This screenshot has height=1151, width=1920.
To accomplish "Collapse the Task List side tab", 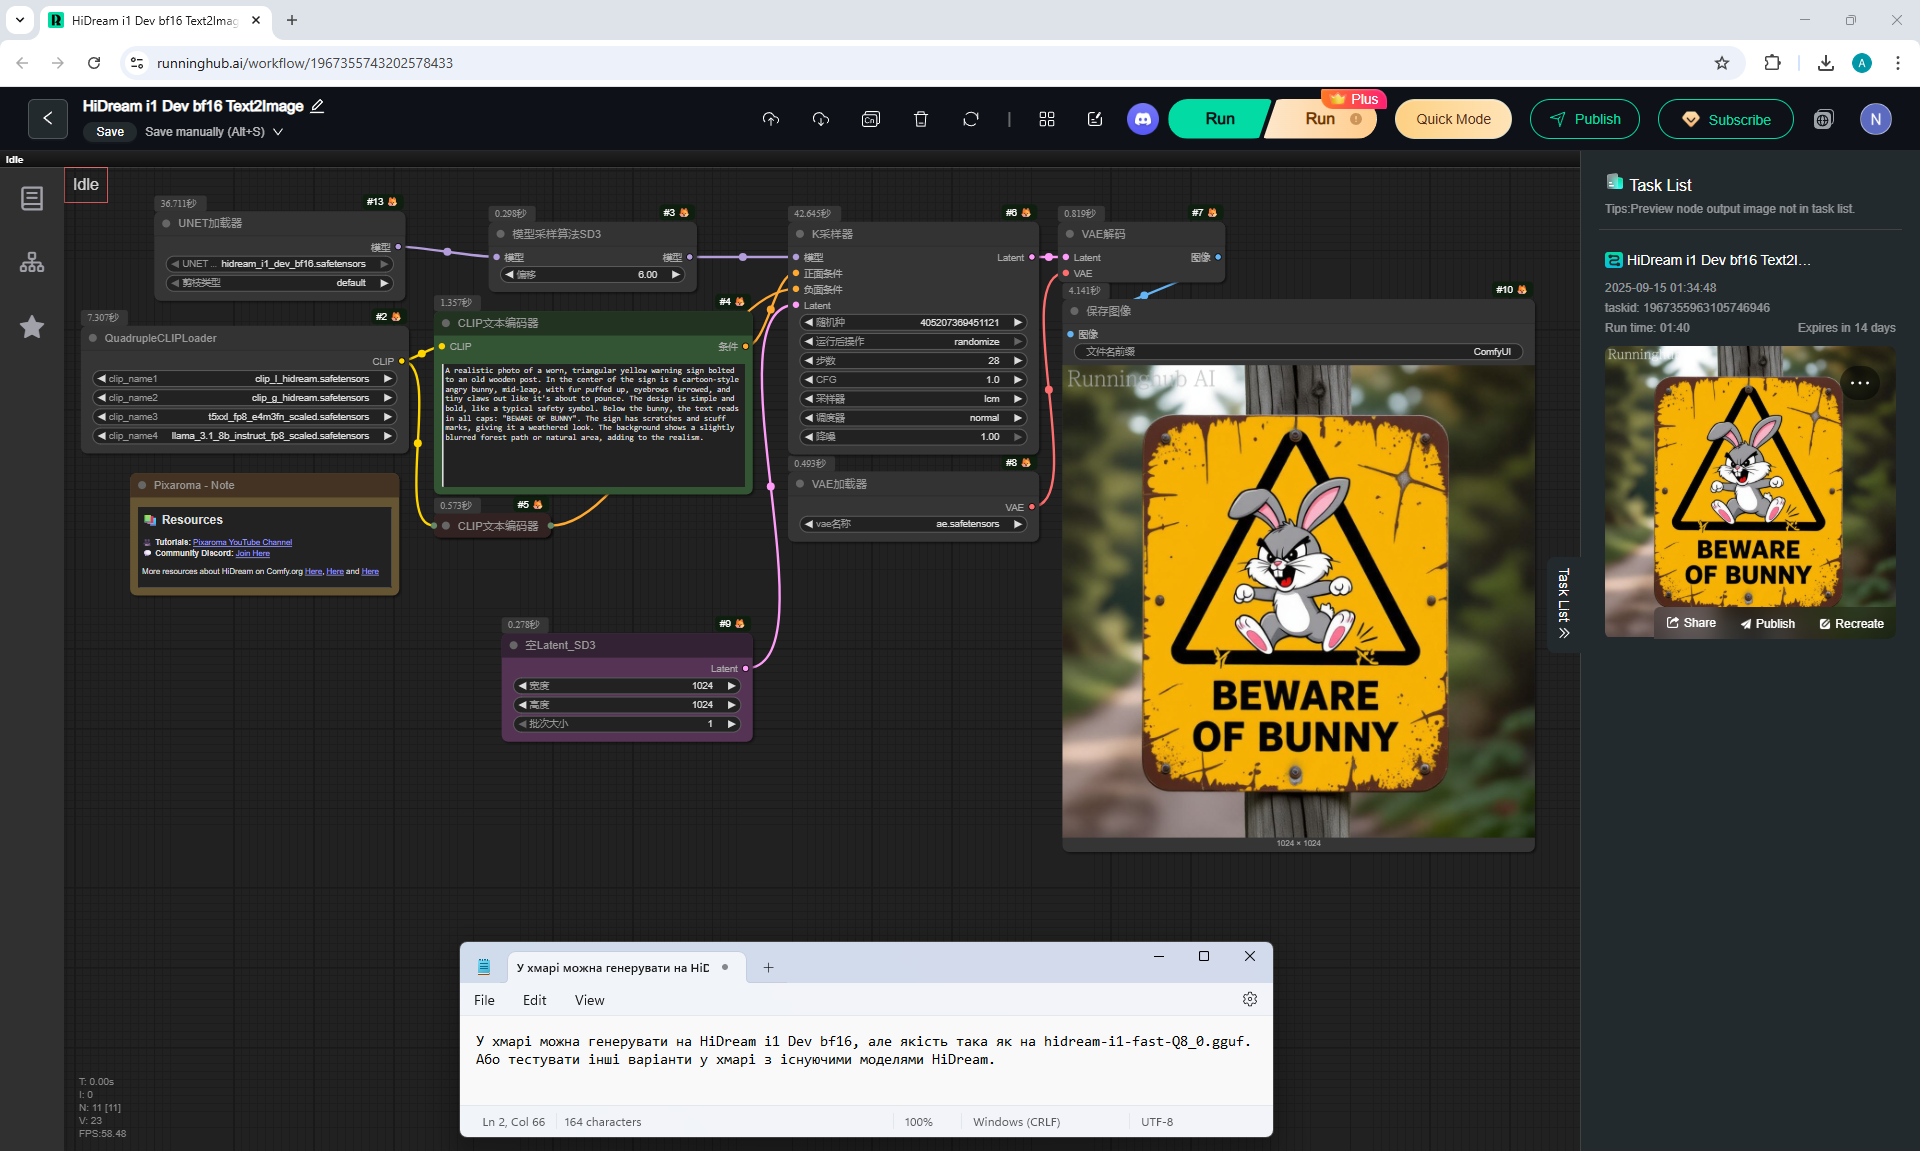I will (1563, 603).
